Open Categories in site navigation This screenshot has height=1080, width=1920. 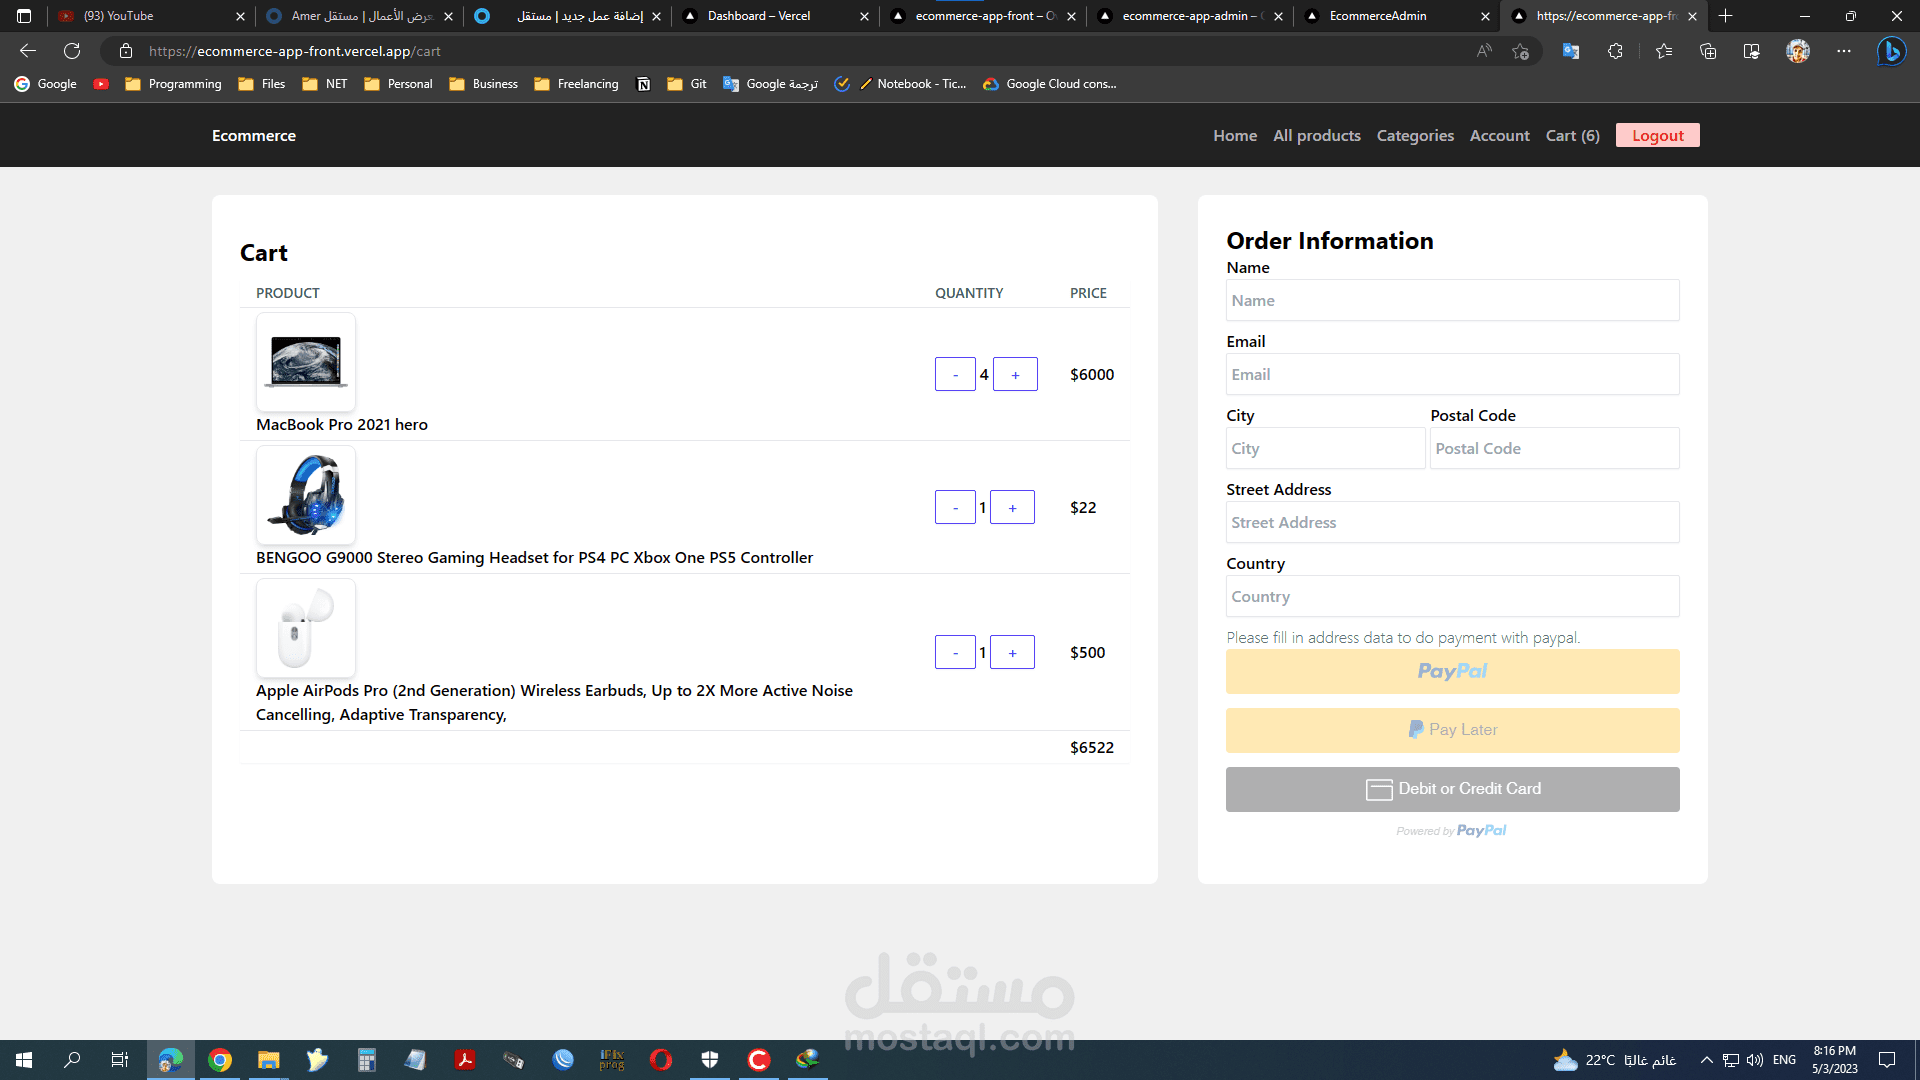(x=1415, y=136)
